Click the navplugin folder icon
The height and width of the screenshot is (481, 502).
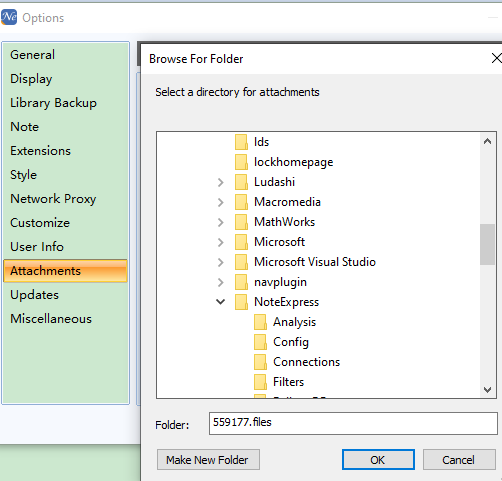pos(241,282)
